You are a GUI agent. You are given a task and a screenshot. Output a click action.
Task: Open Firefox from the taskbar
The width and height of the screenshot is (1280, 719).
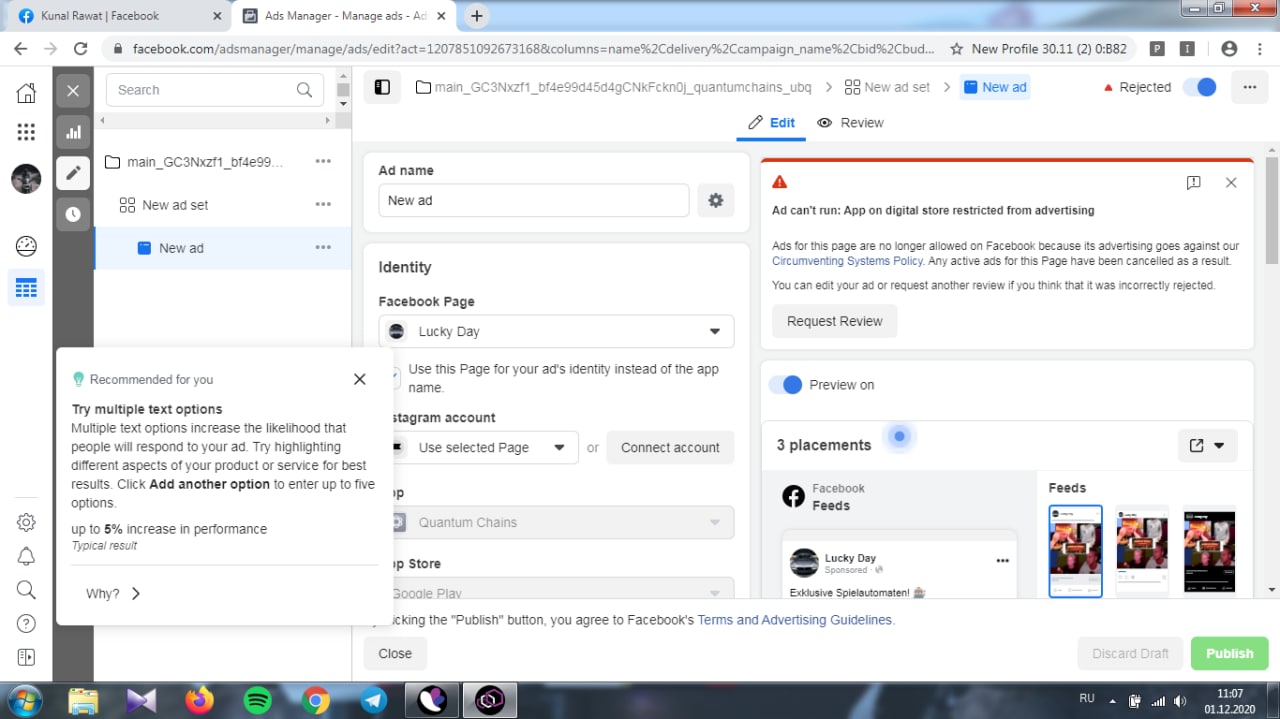[199, 700]
